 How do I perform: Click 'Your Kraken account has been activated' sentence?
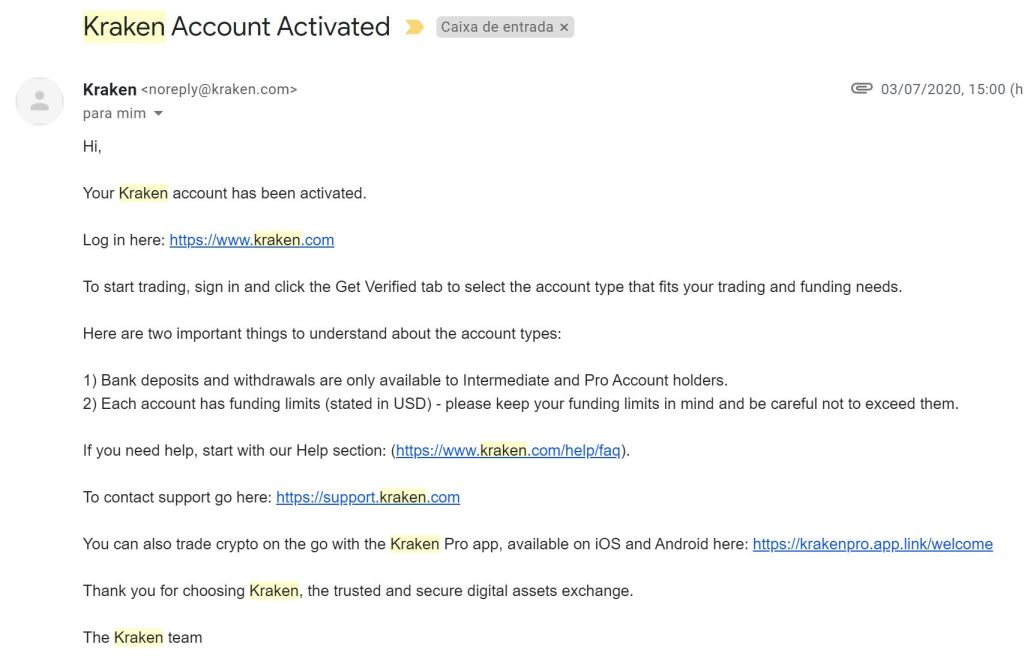pyautogui.click(x=224, y=193)
